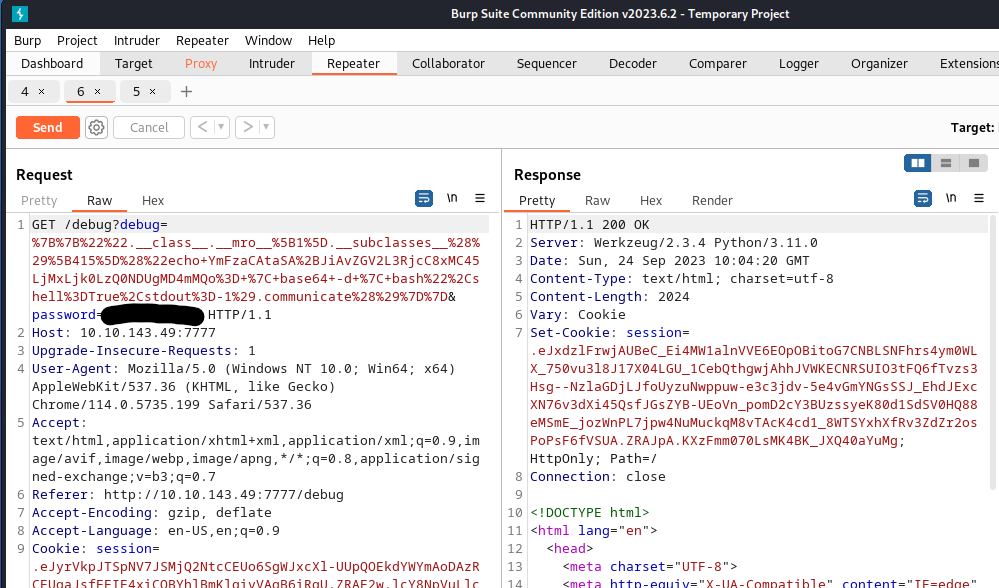
Task: Click the Content-Length 2024 header line
Action: 610,297
